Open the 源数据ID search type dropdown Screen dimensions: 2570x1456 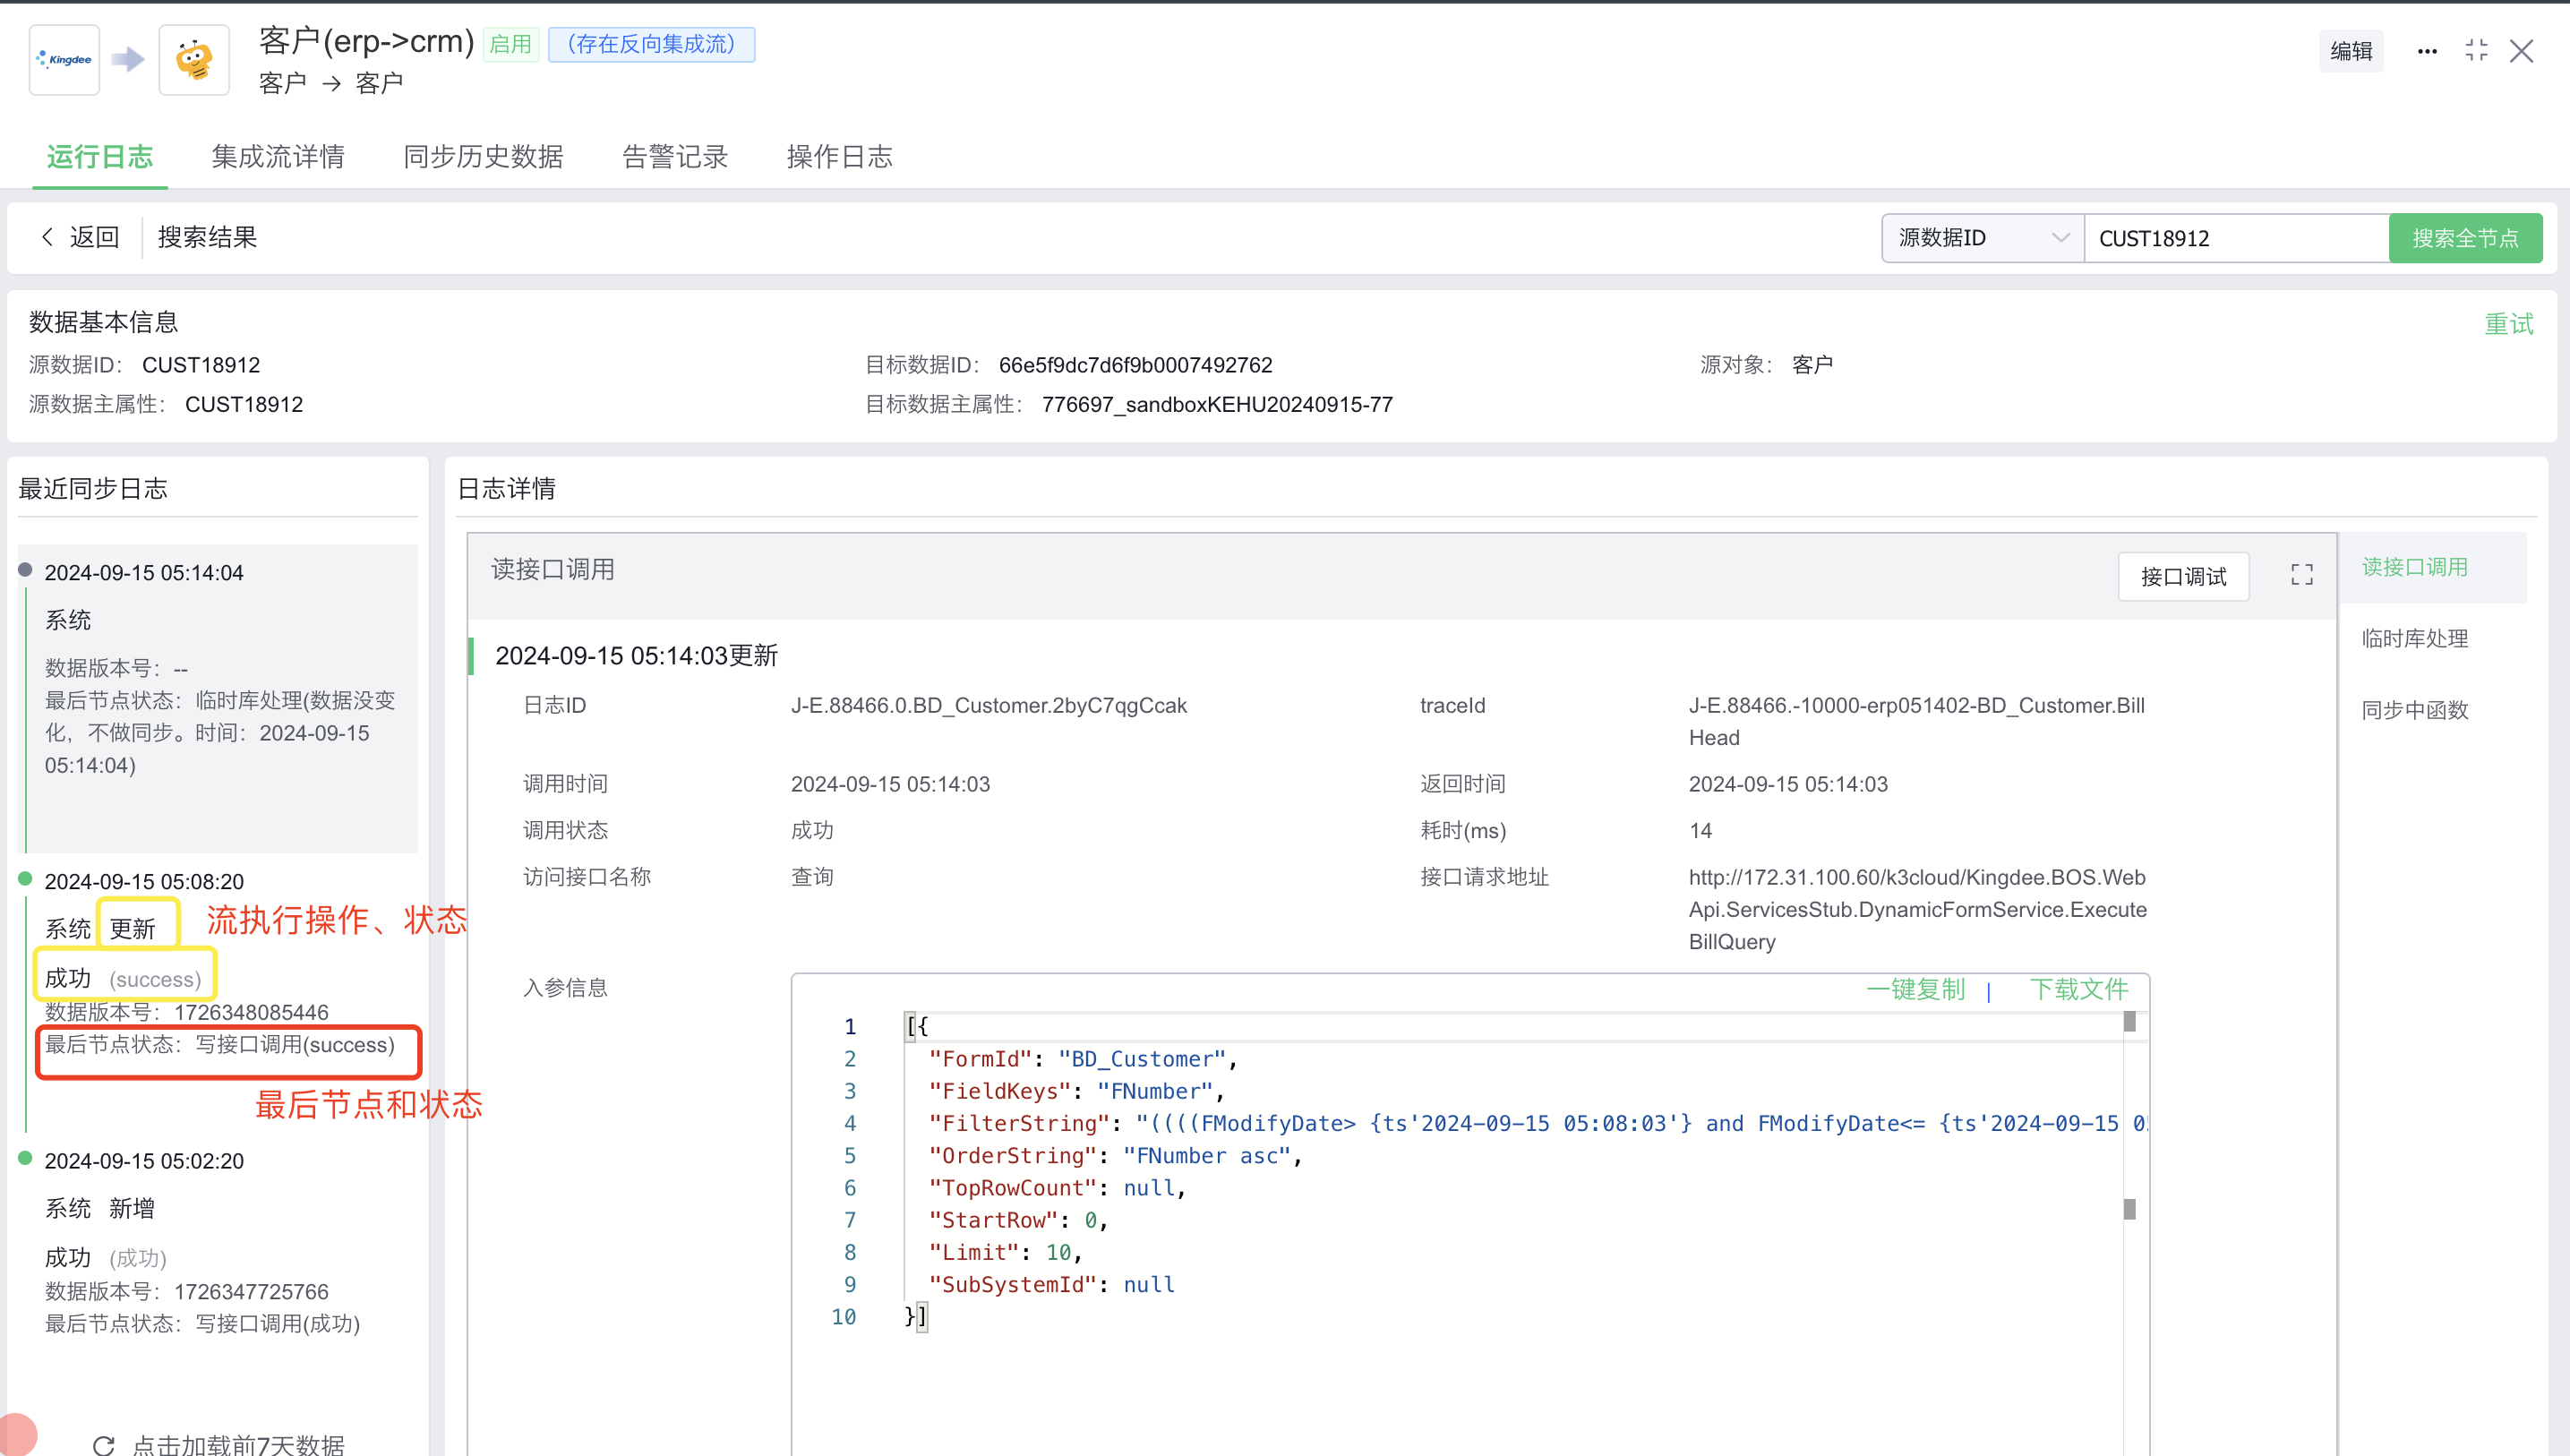tap(1982, 238)
